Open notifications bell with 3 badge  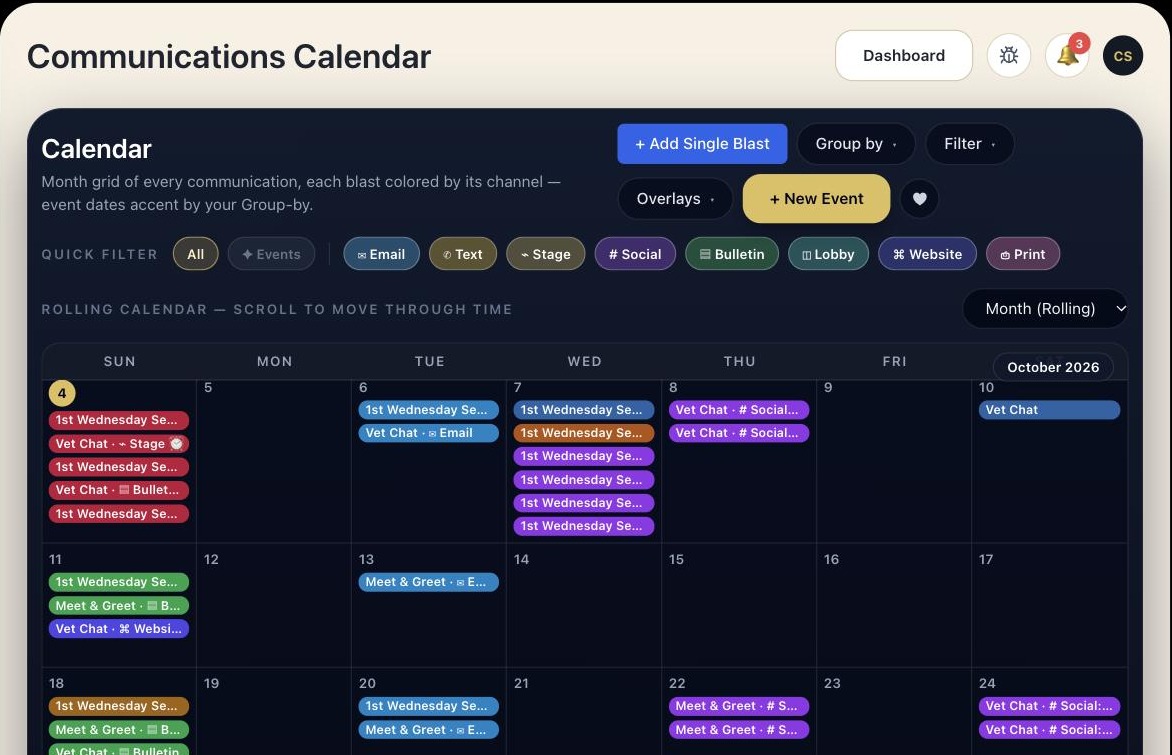tap(1067, 55)
